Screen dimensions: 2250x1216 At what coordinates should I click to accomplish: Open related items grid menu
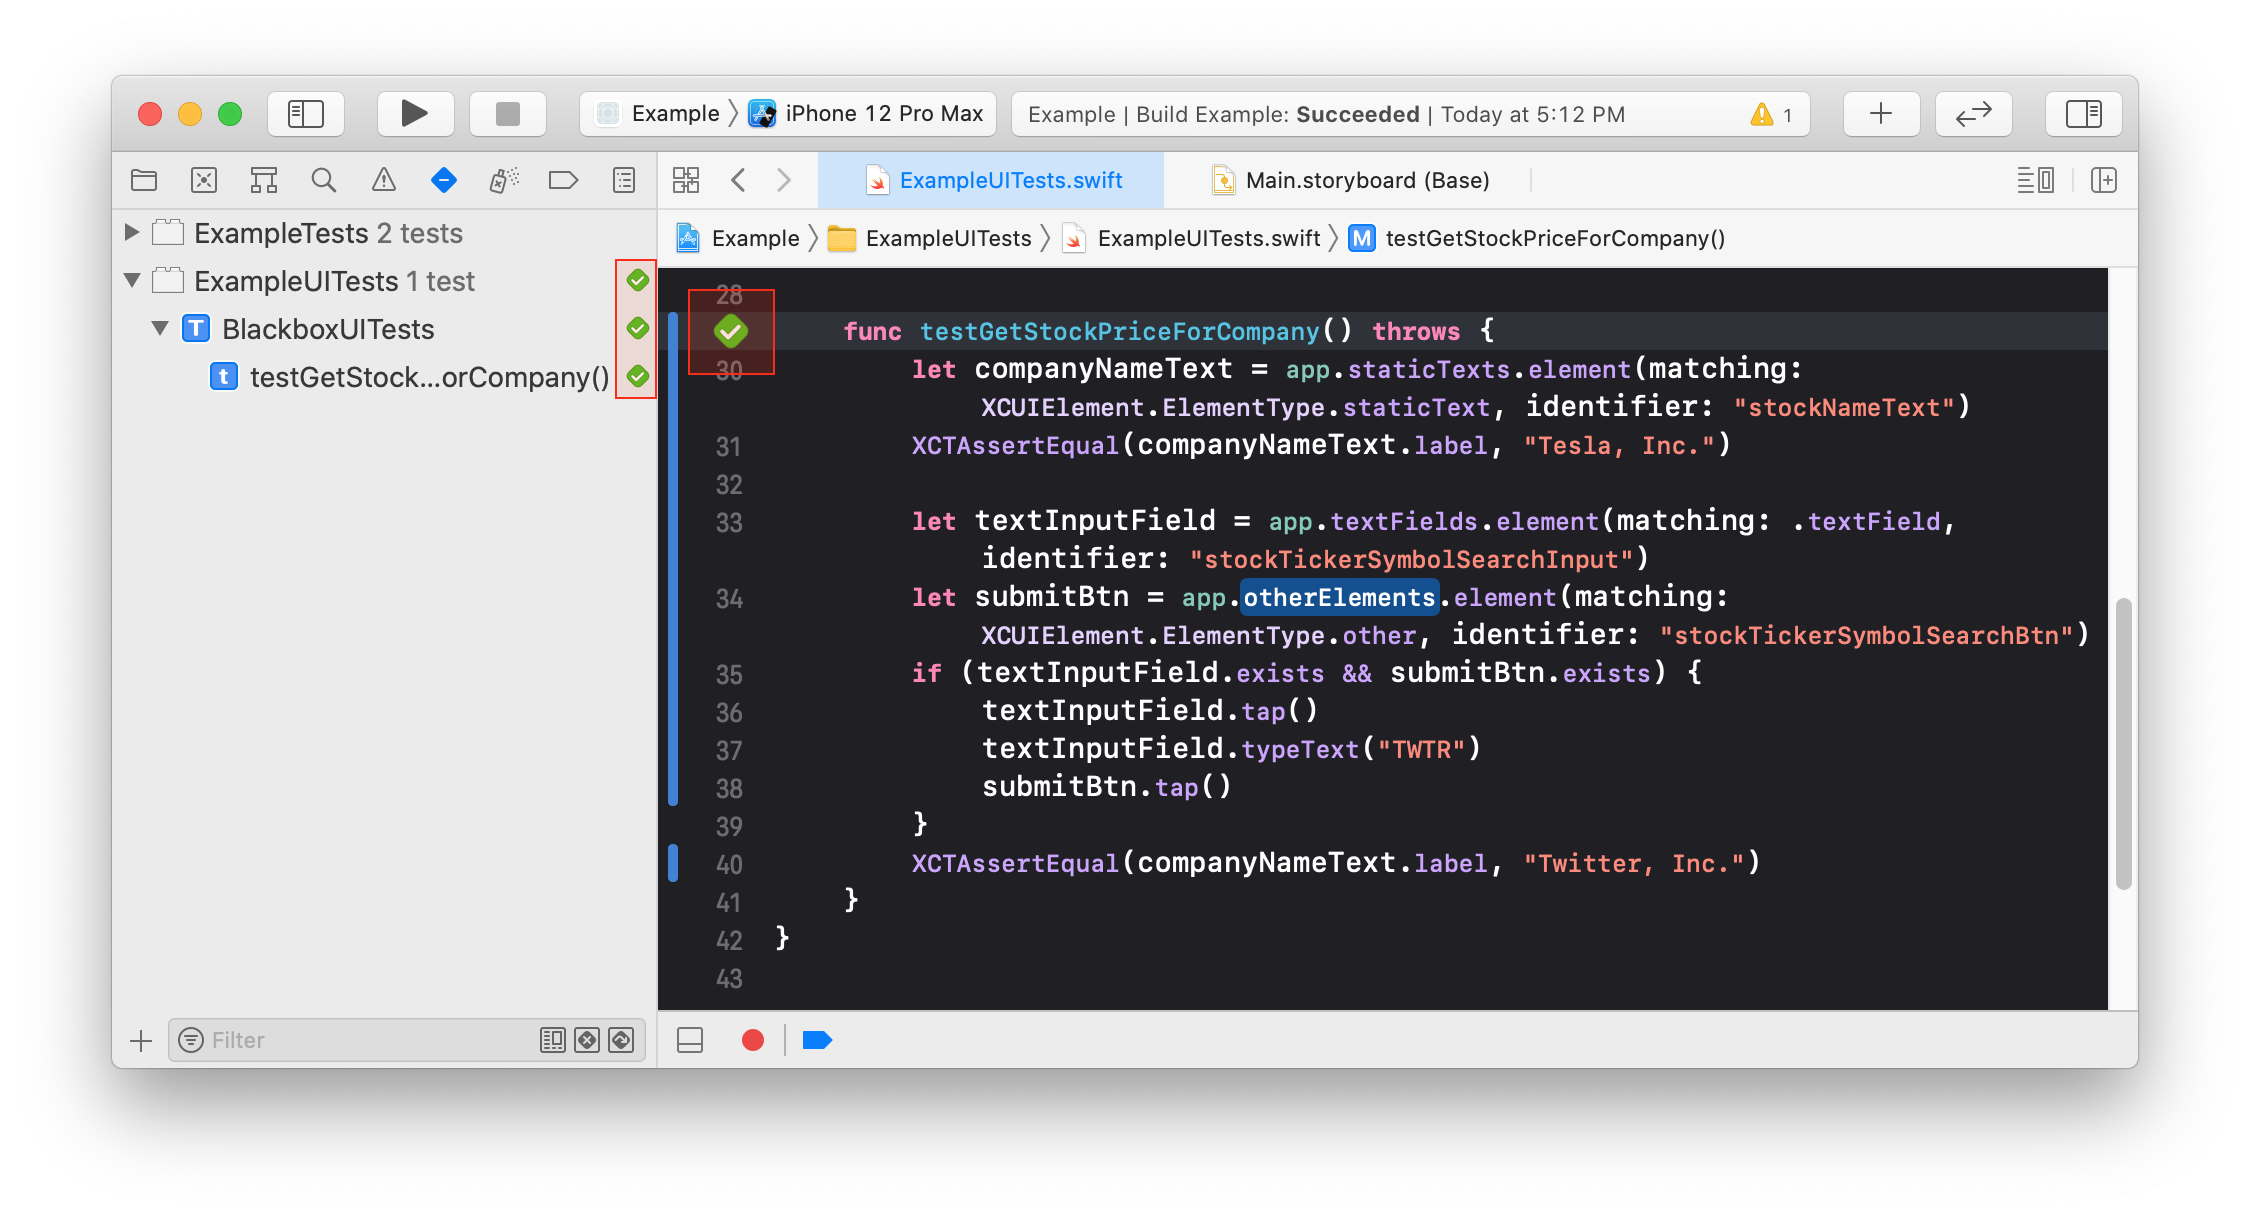click(686, 180)
